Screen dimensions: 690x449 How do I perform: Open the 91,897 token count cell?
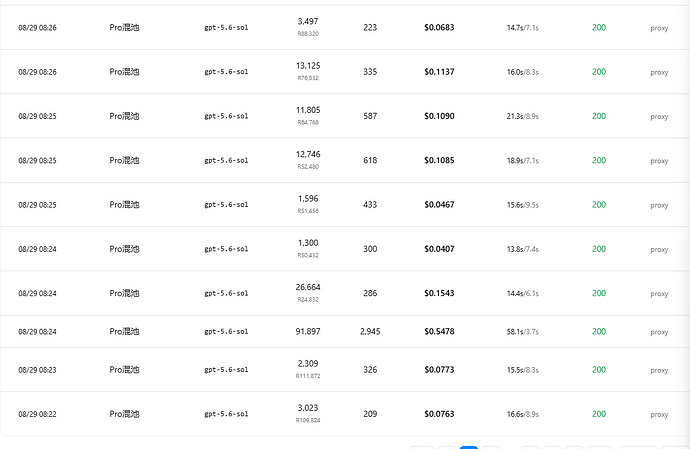(x=308, y=331)
